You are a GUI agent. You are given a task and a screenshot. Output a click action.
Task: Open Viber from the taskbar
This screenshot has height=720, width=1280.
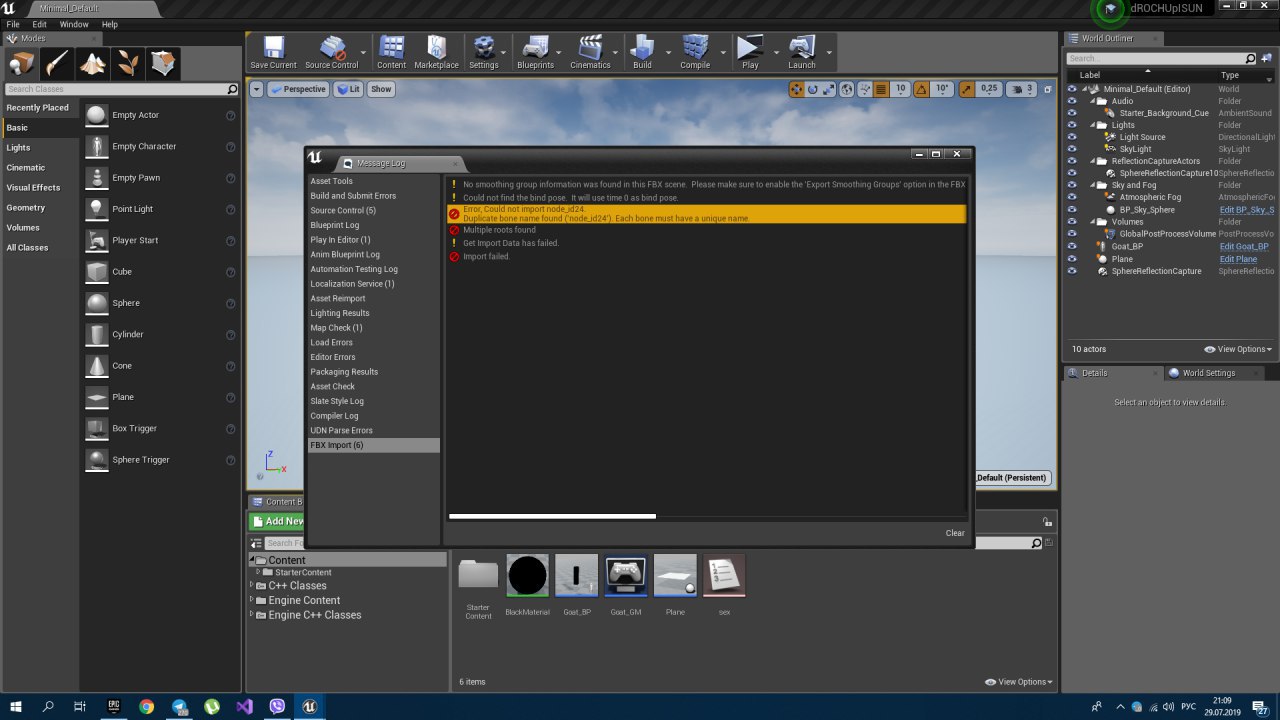coord(278,706)
